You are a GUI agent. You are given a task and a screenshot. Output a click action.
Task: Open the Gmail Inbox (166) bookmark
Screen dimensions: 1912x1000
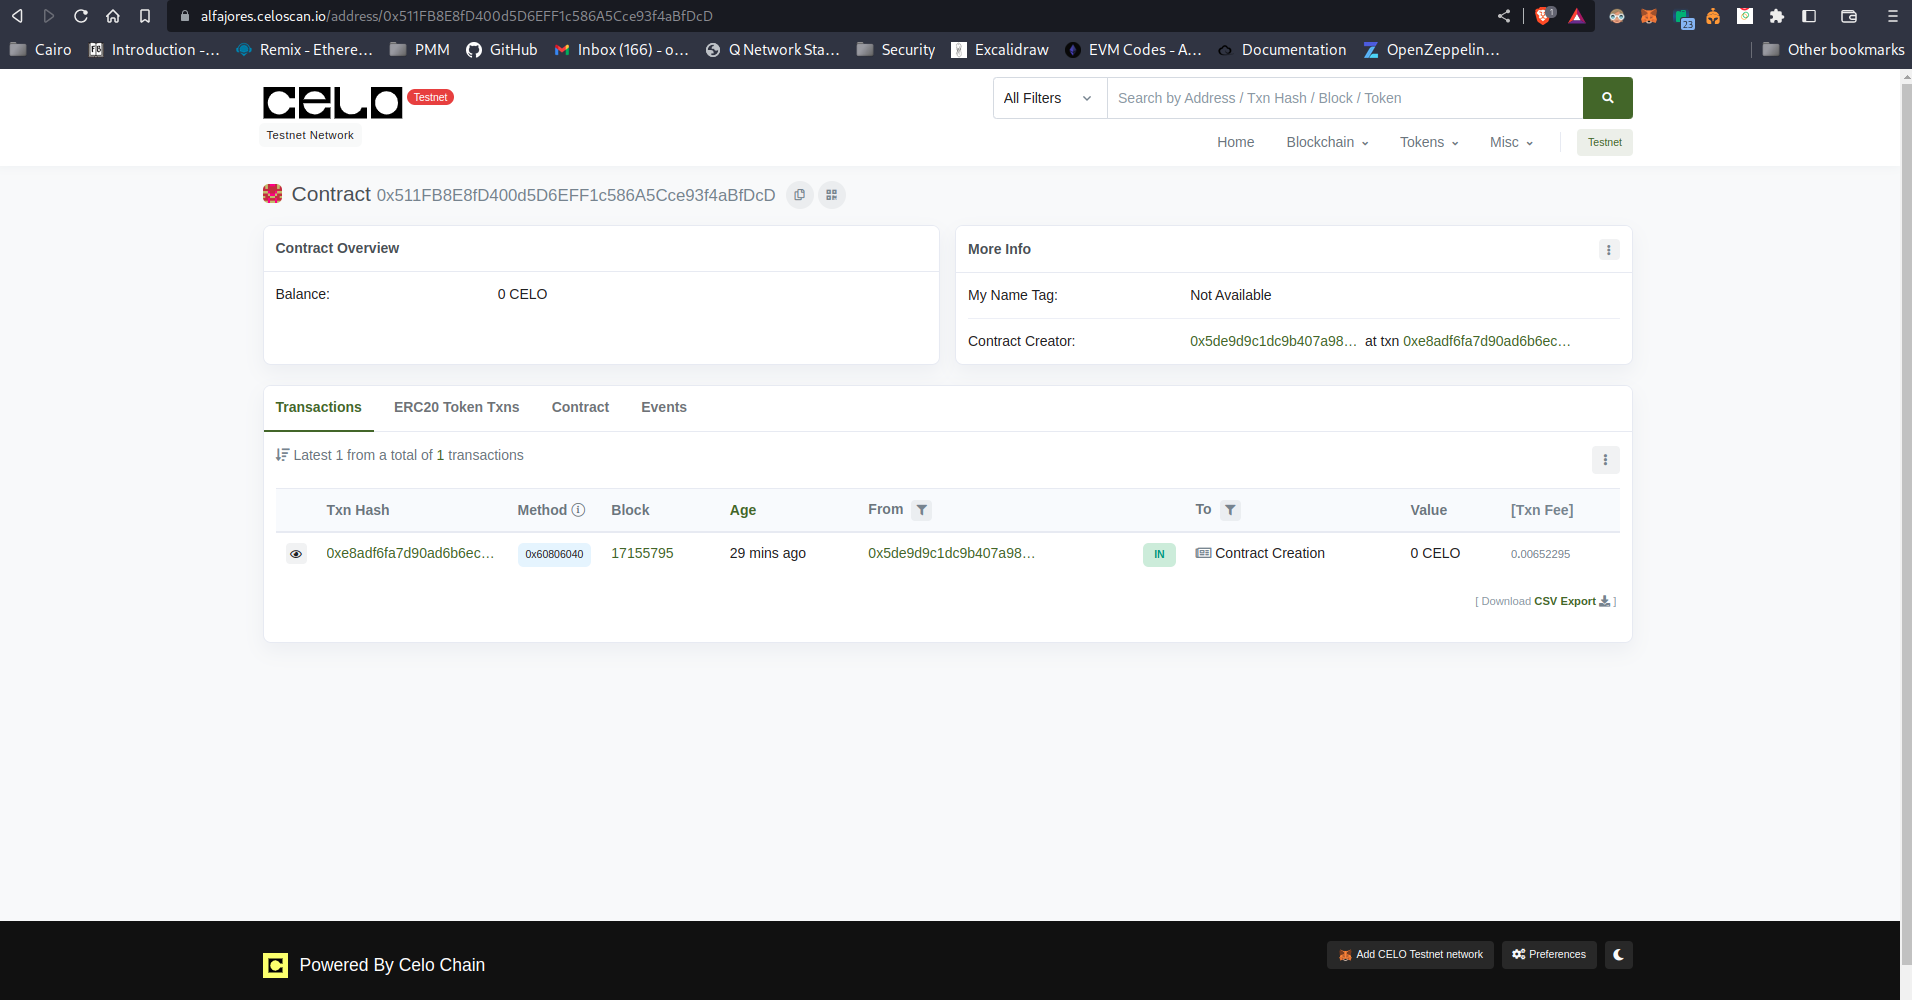622,50
